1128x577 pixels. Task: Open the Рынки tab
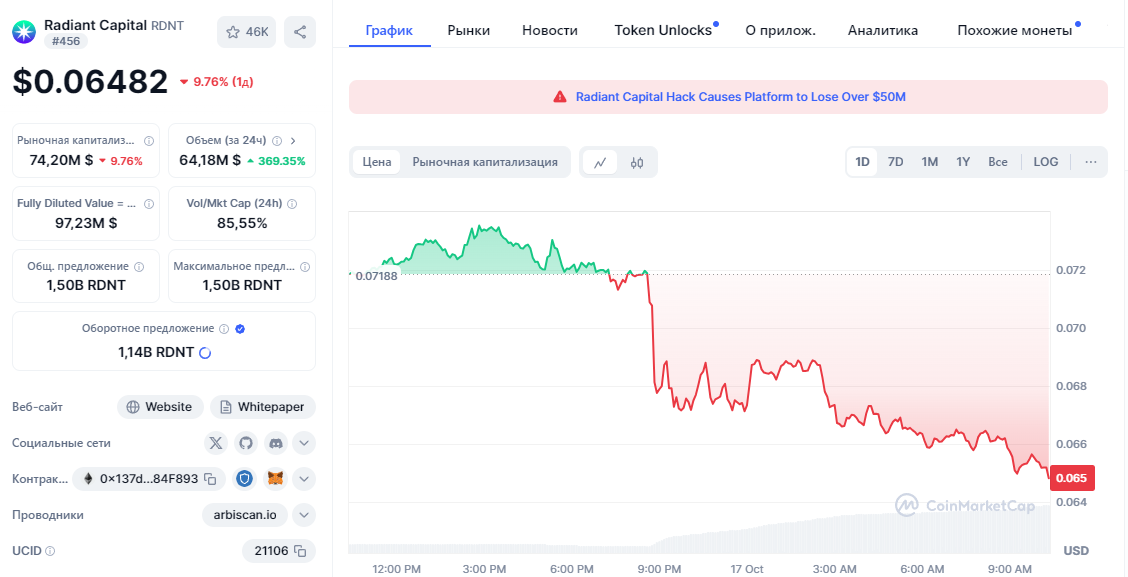pos(468,30)
